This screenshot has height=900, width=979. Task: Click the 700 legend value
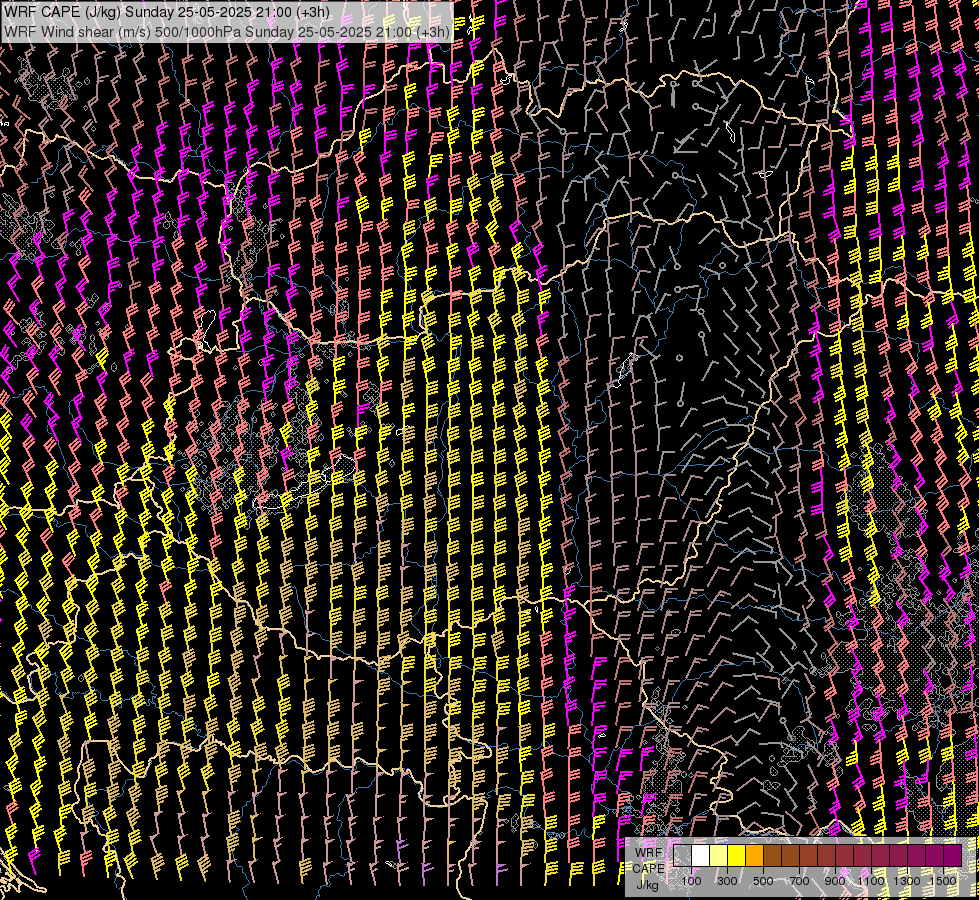(799, 881)
